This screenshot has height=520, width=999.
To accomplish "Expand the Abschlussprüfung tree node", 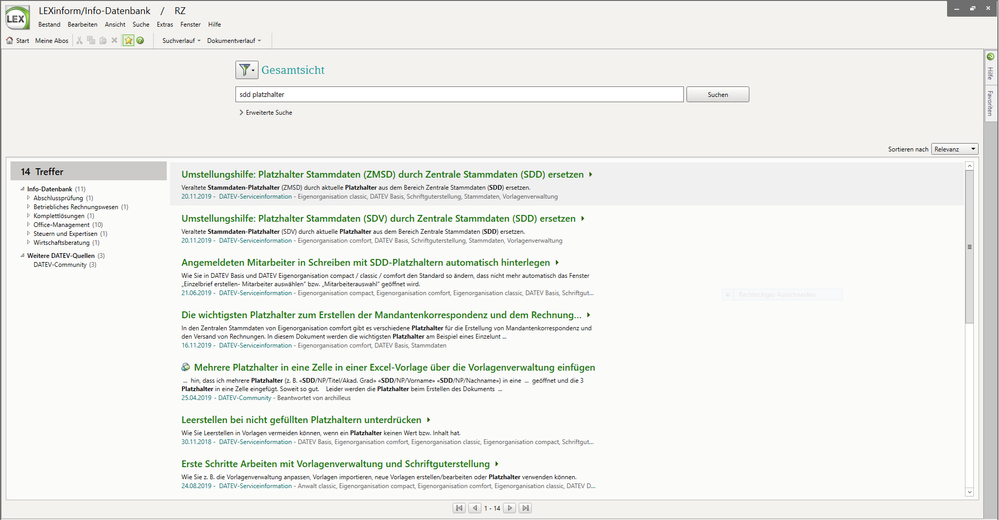I will (x=29, y=198).
